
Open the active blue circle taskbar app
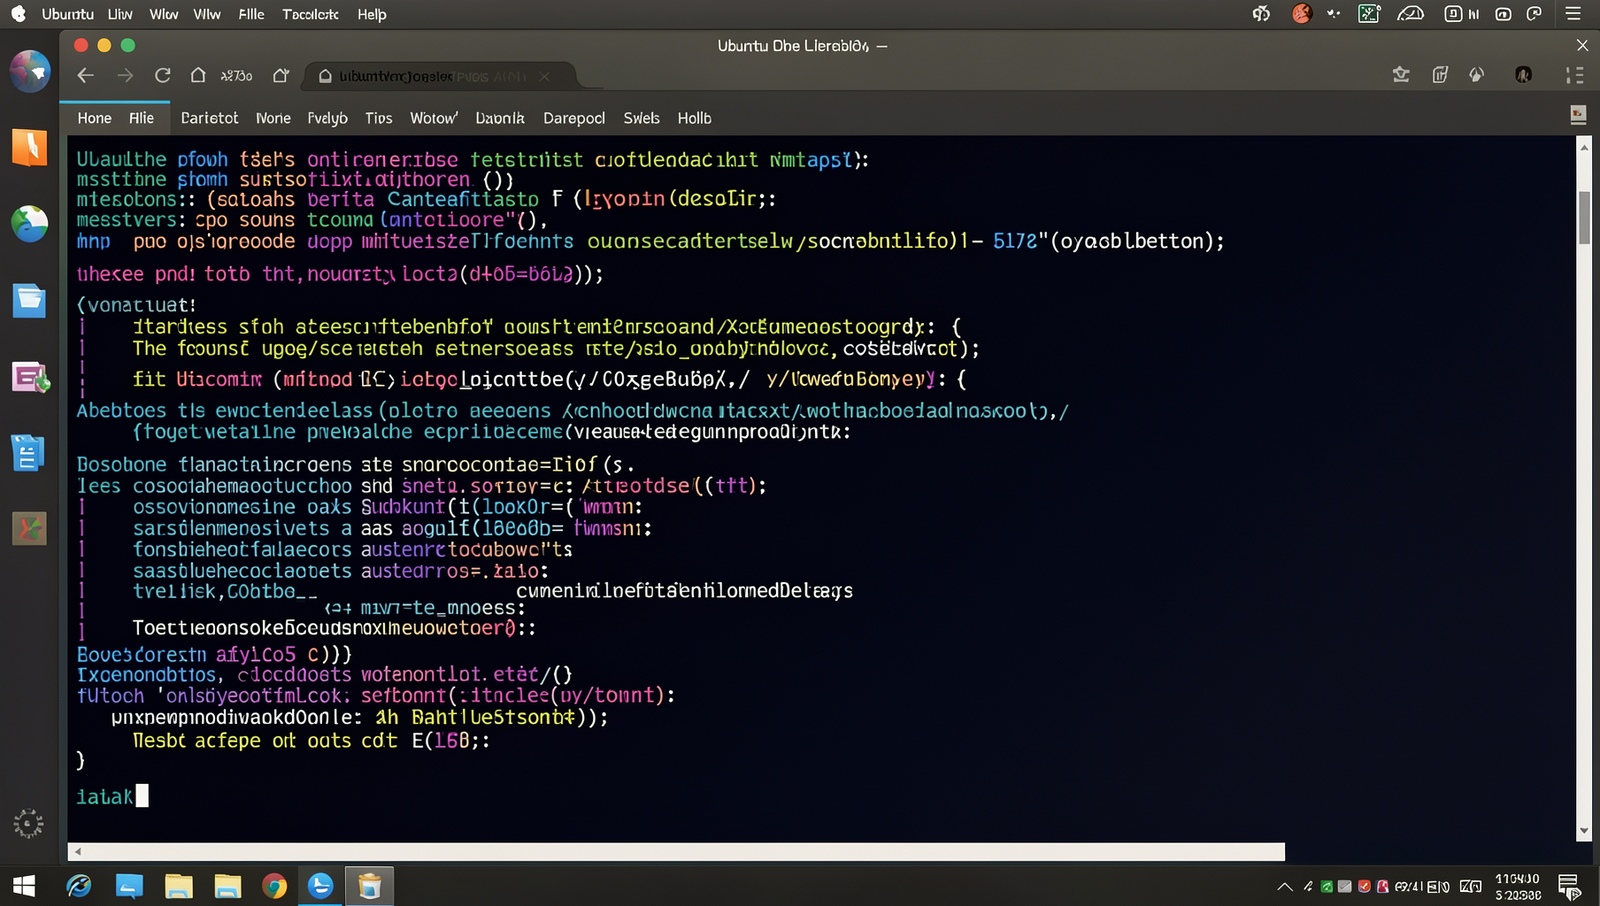[321, 886]
